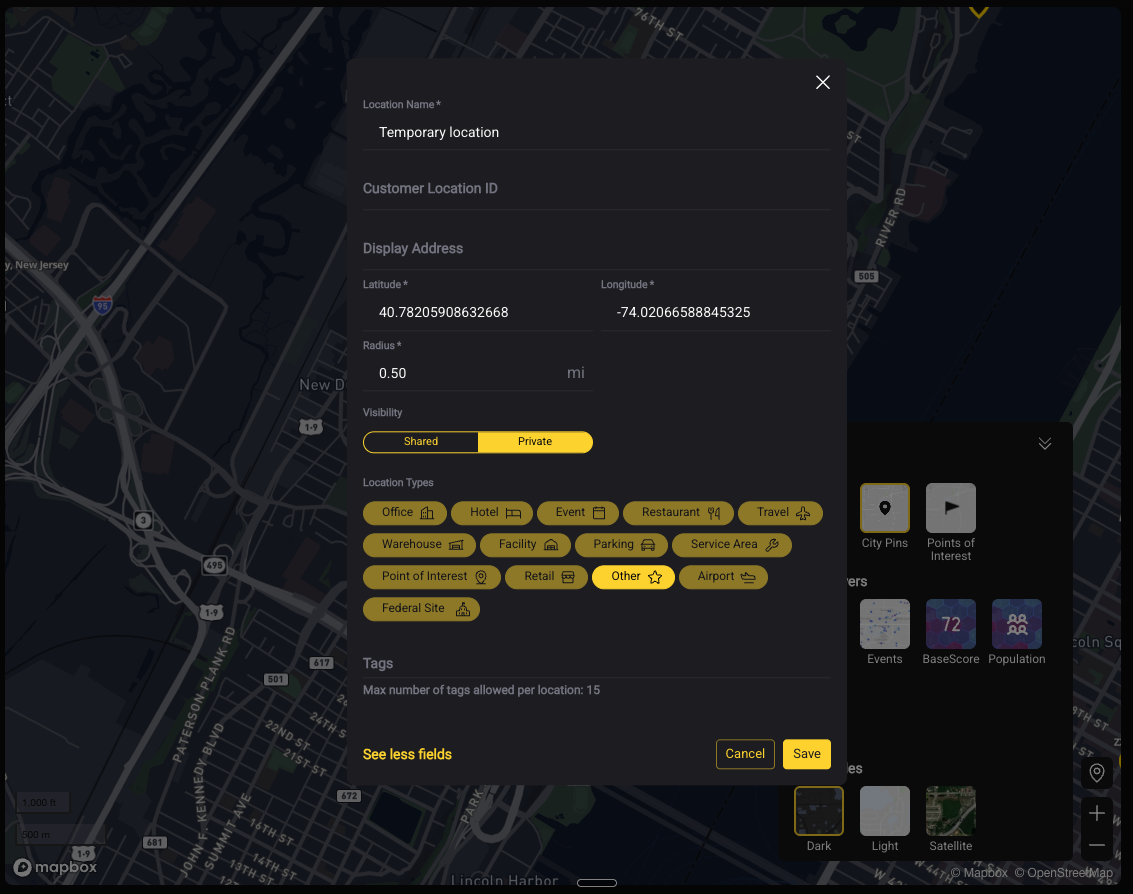Select the Parking location type chip
This screenshot has width=1133, height=894.
[x=621, y=544]
